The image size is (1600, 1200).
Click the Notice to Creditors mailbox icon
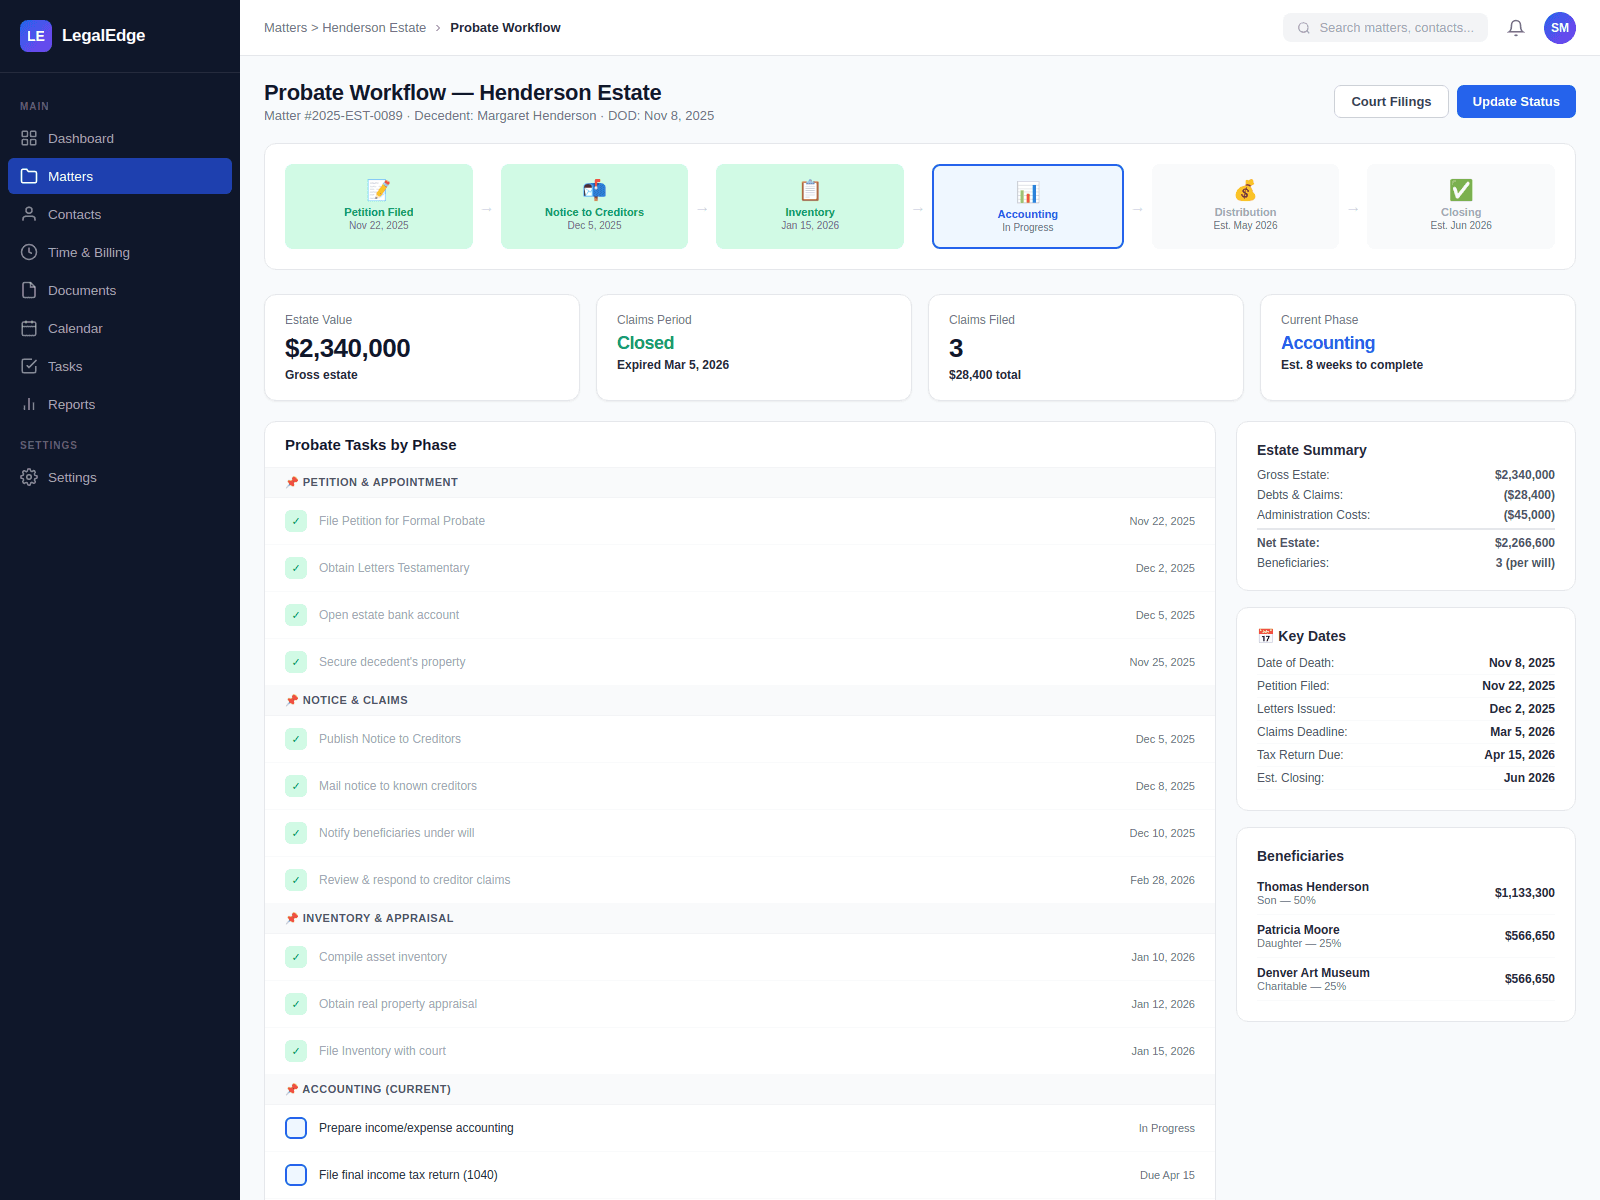594,190
